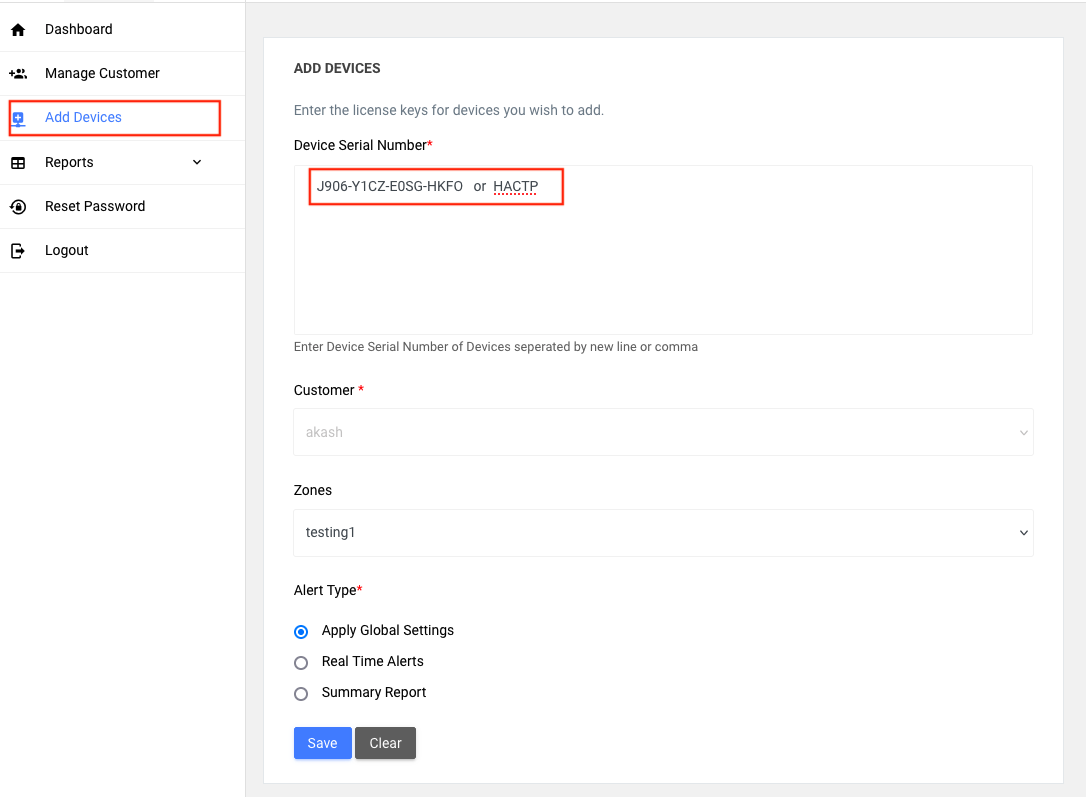
Task: Open Reset Password from sidebar
Action: (95, 207)
